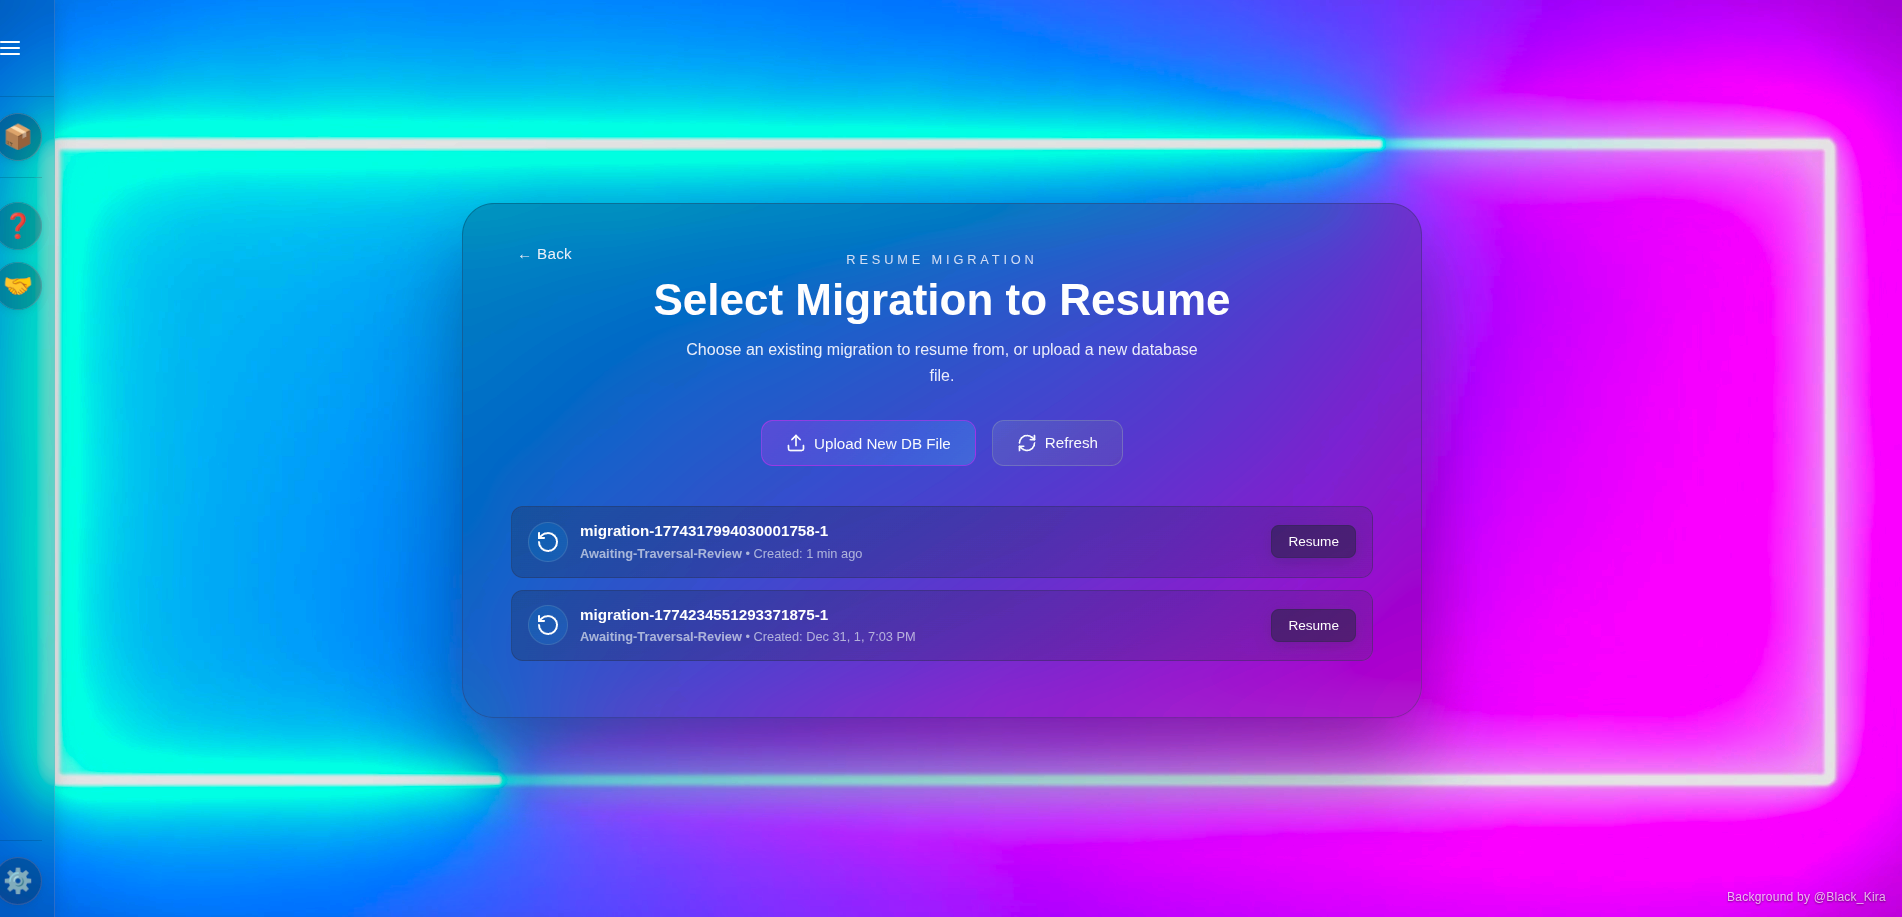
Task: Open help via the question mark icon
Action: (x=19, y=226)
